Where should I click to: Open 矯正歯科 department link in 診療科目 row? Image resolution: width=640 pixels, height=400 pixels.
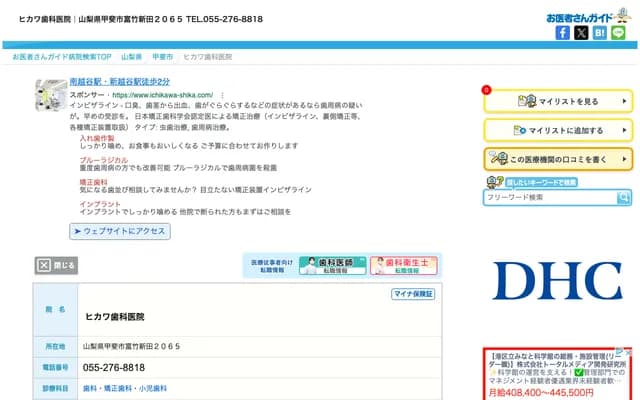point(118,389)
